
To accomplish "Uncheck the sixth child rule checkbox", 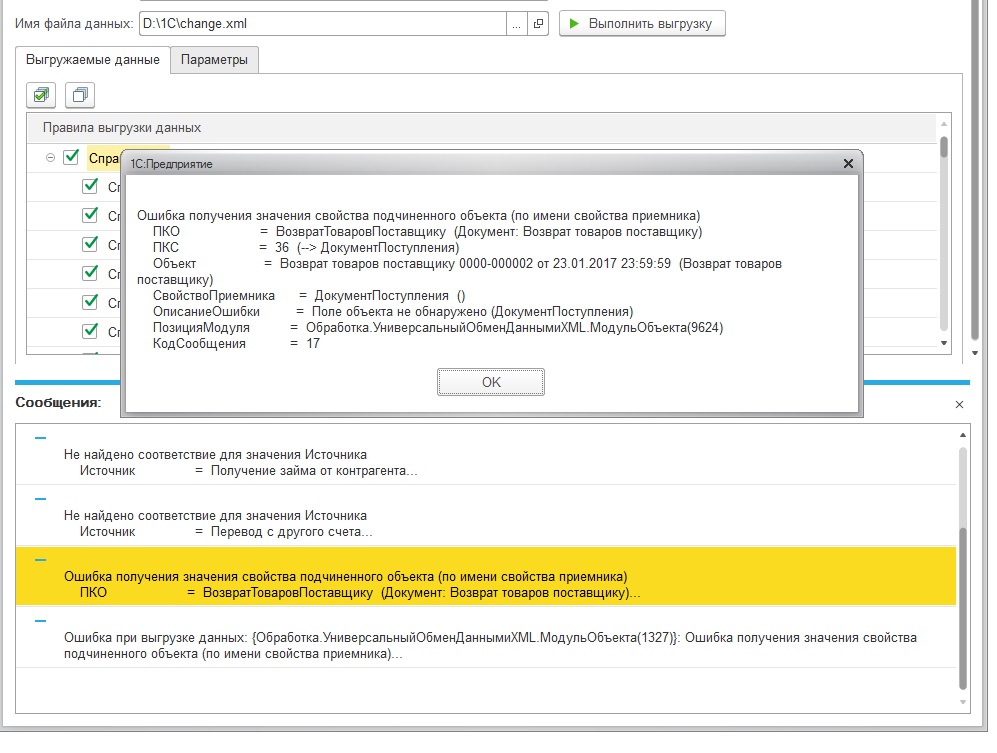I will pos(90,331).
